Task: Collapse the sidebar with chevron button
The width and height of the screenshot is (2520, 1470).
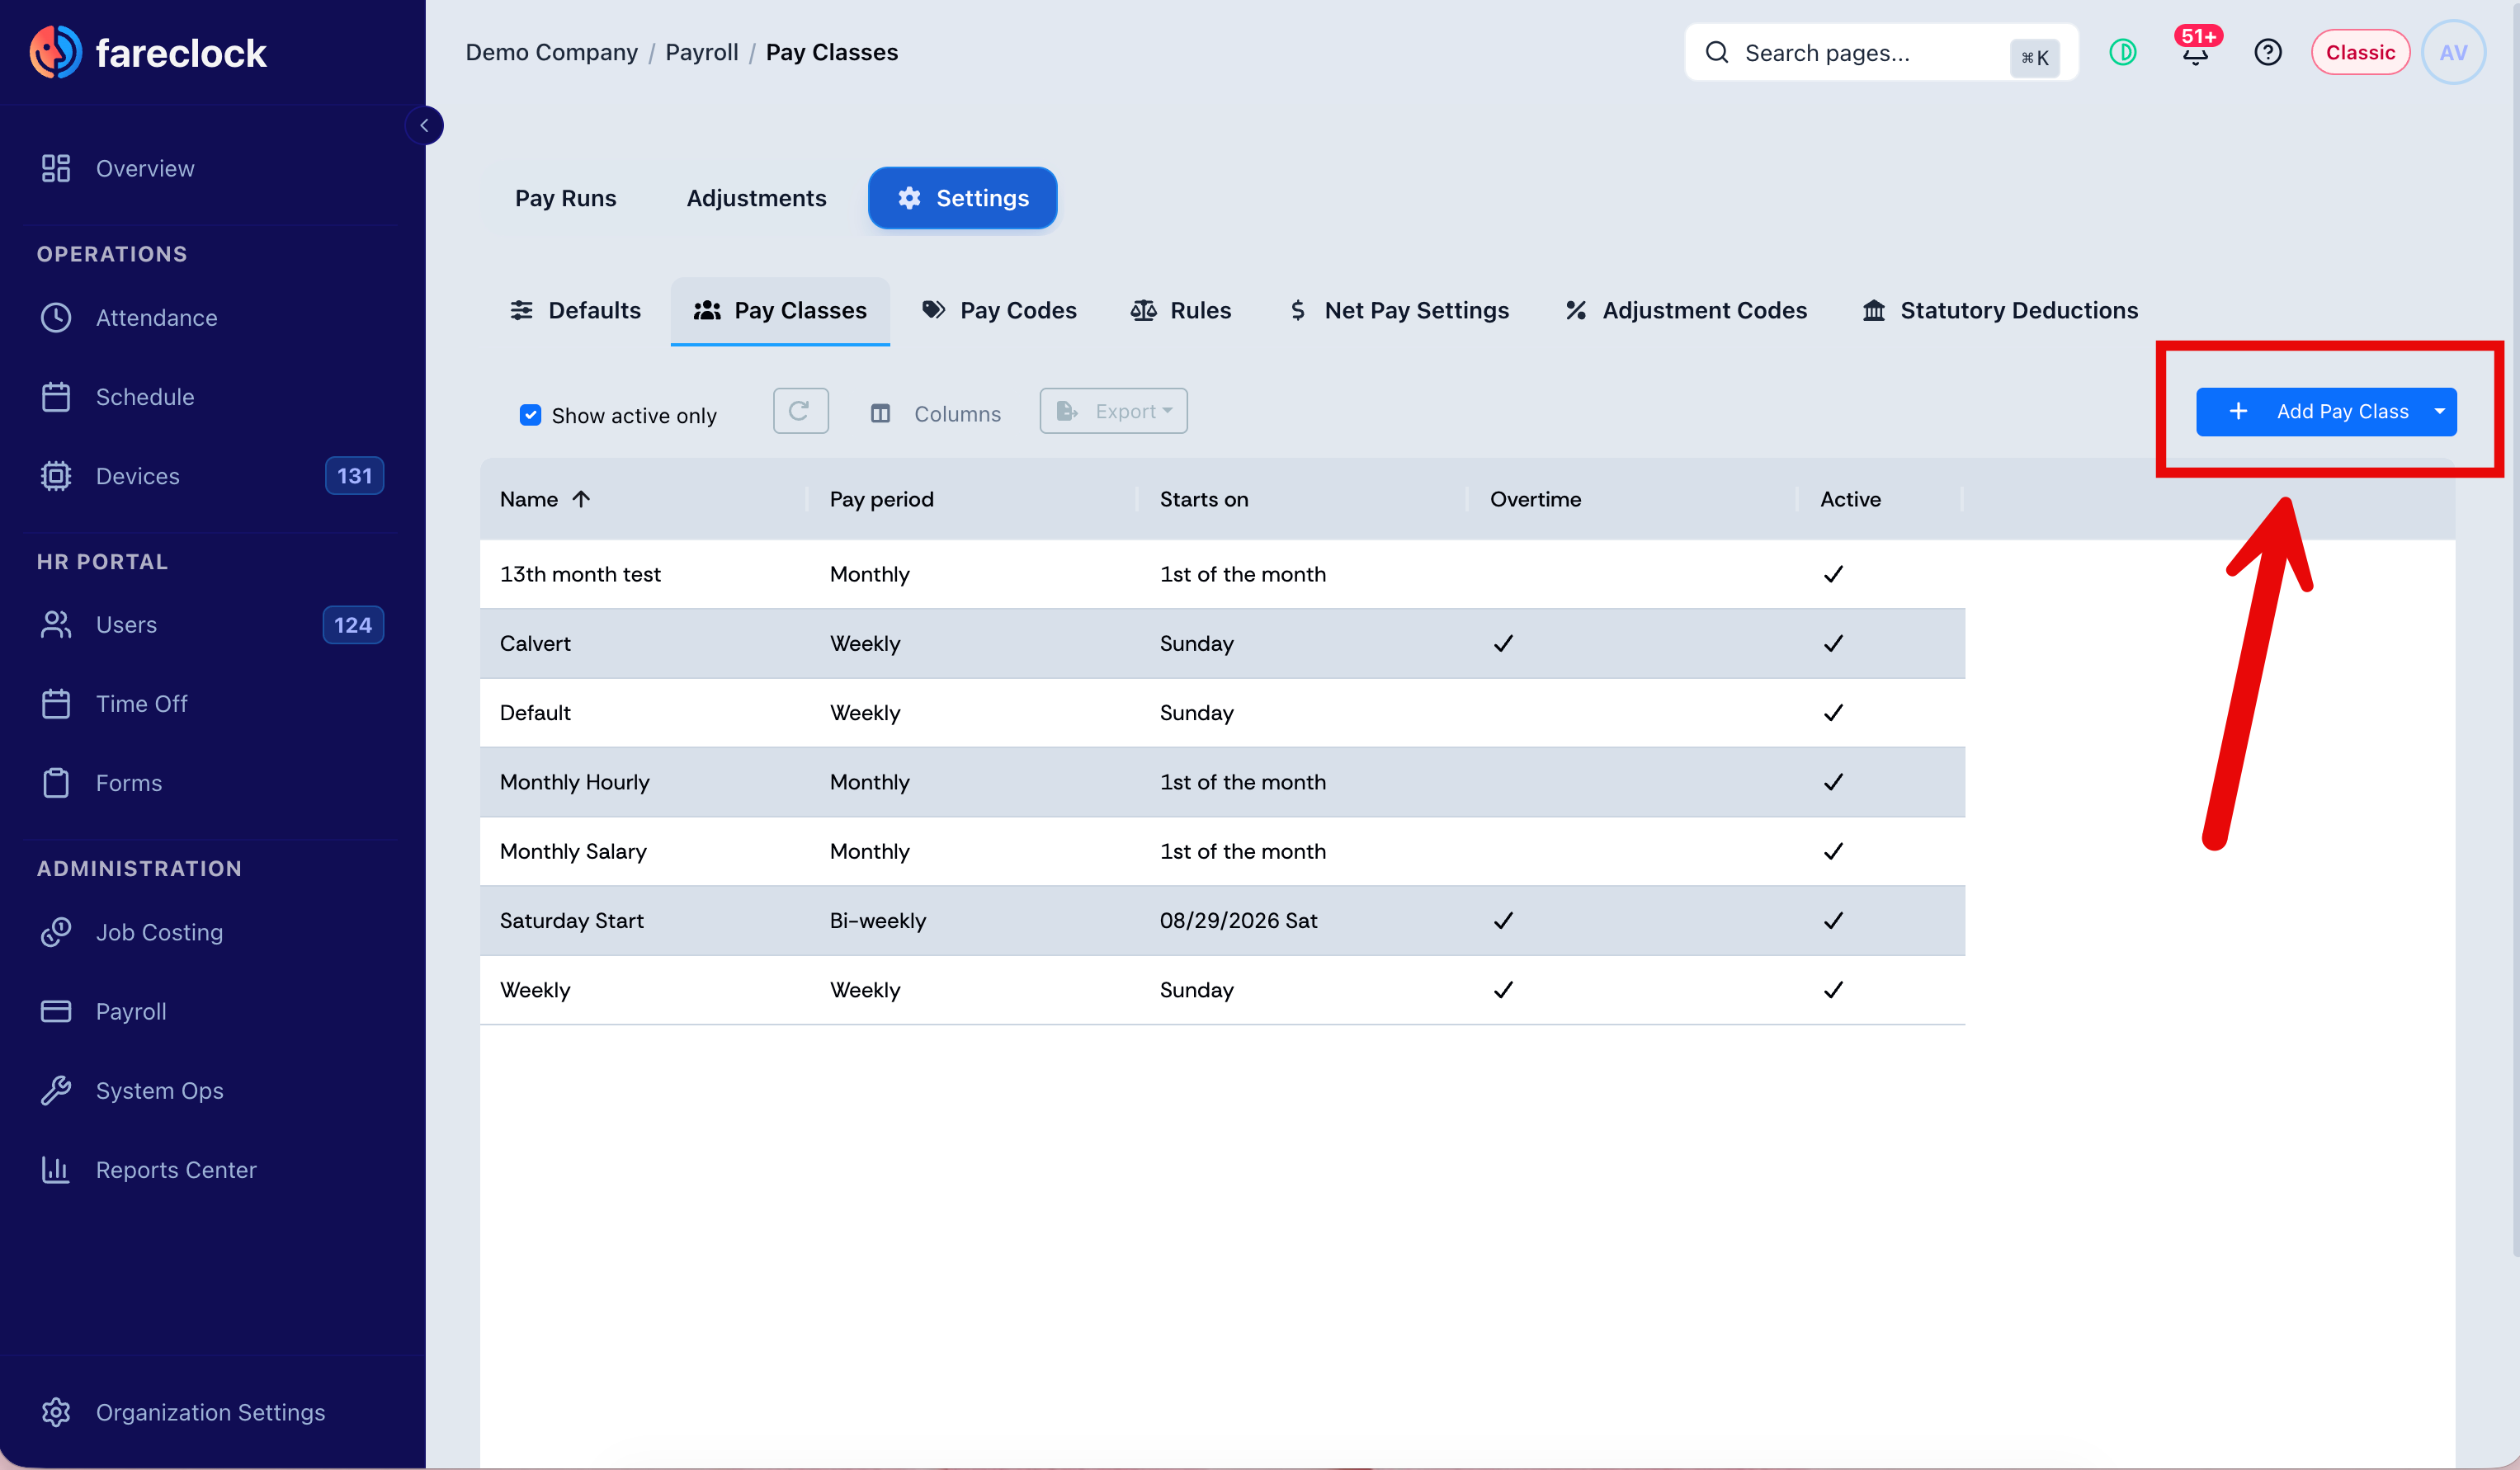Action: pyautogui.click(x=424, y=126)
